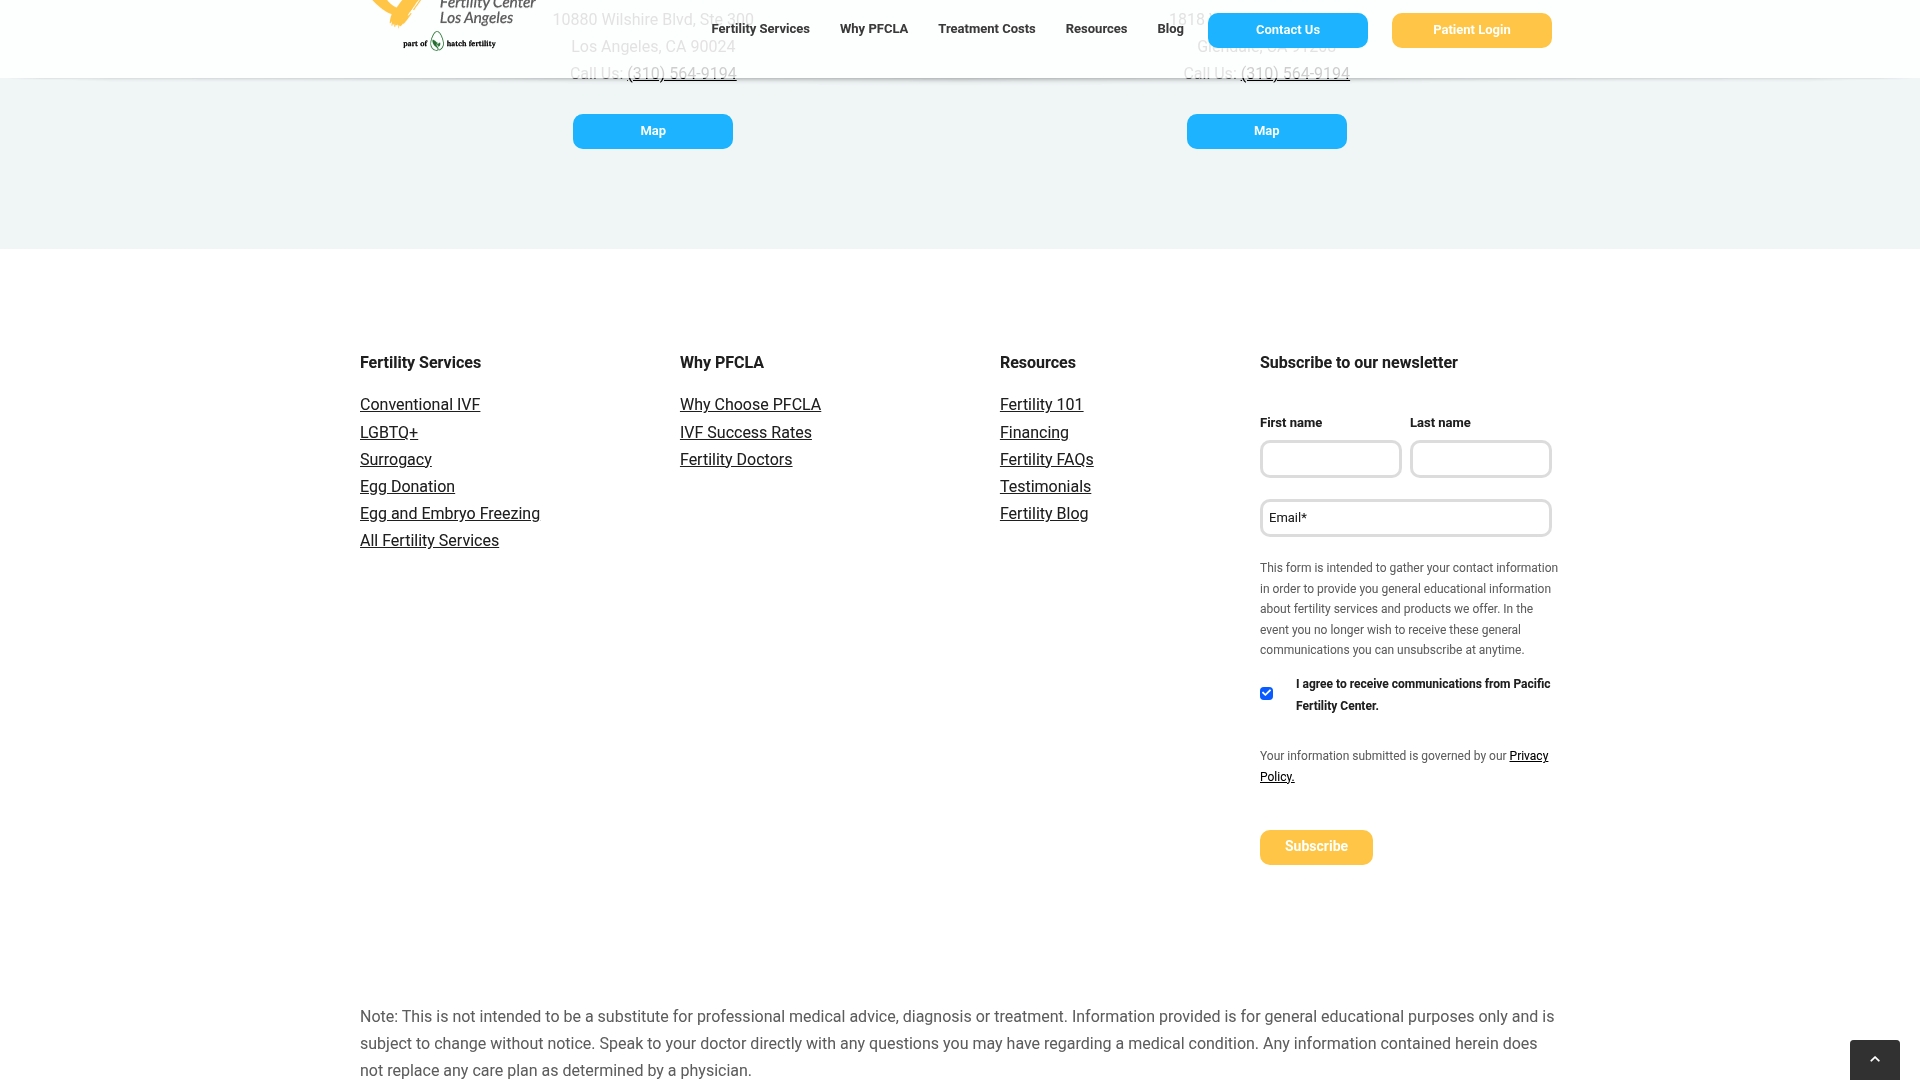
Task: Open the Resources nav menu
Action: tap(1096, 29)
